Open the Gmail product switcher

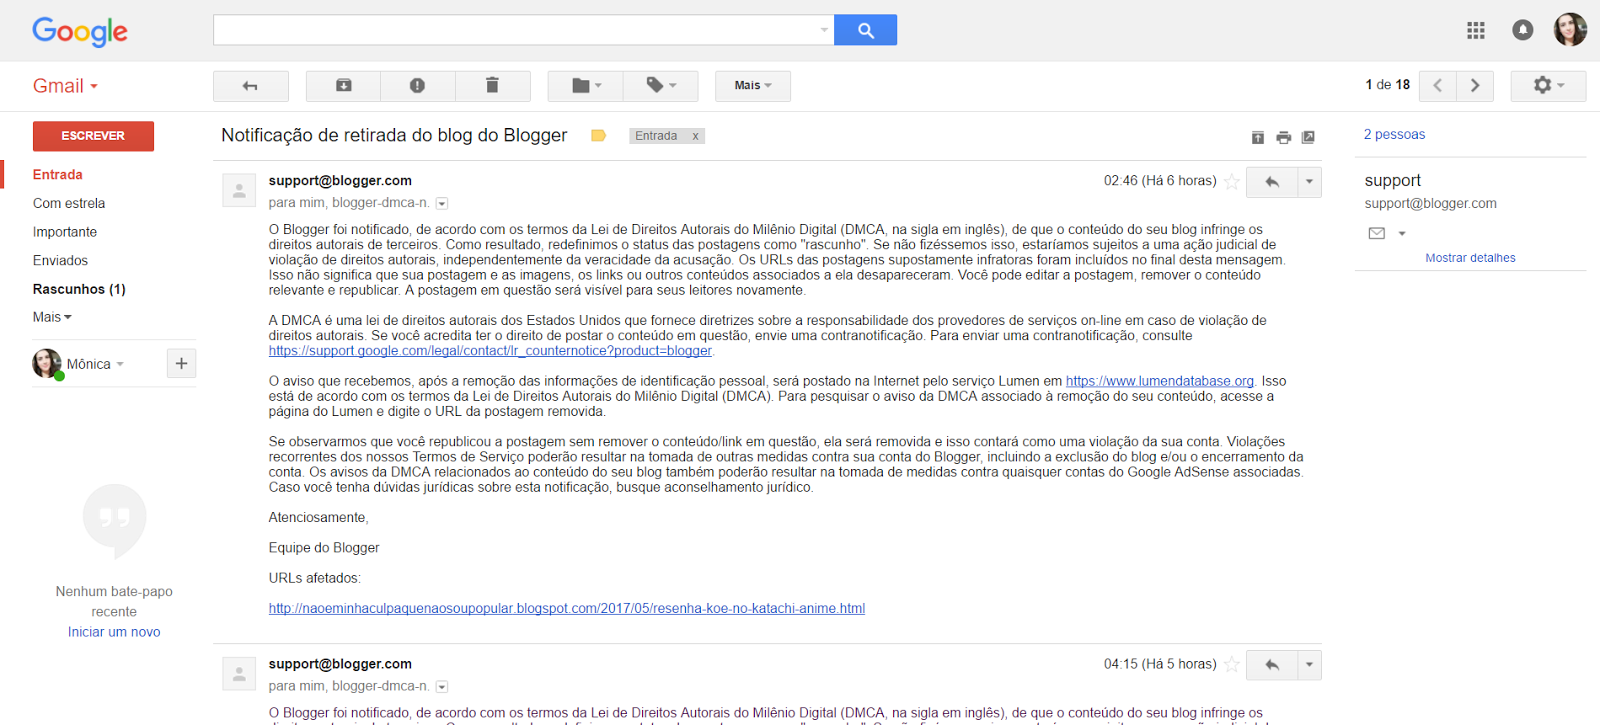pyautogui.click(x=66, y=86)
